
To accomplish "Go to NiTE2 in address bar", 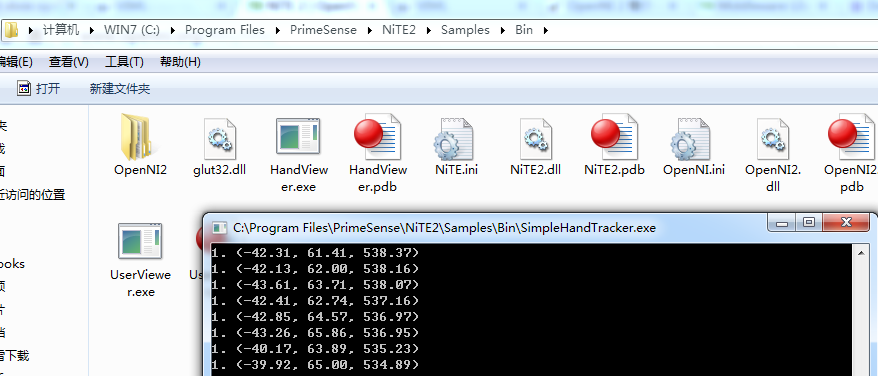I will [x=399, y=30].
